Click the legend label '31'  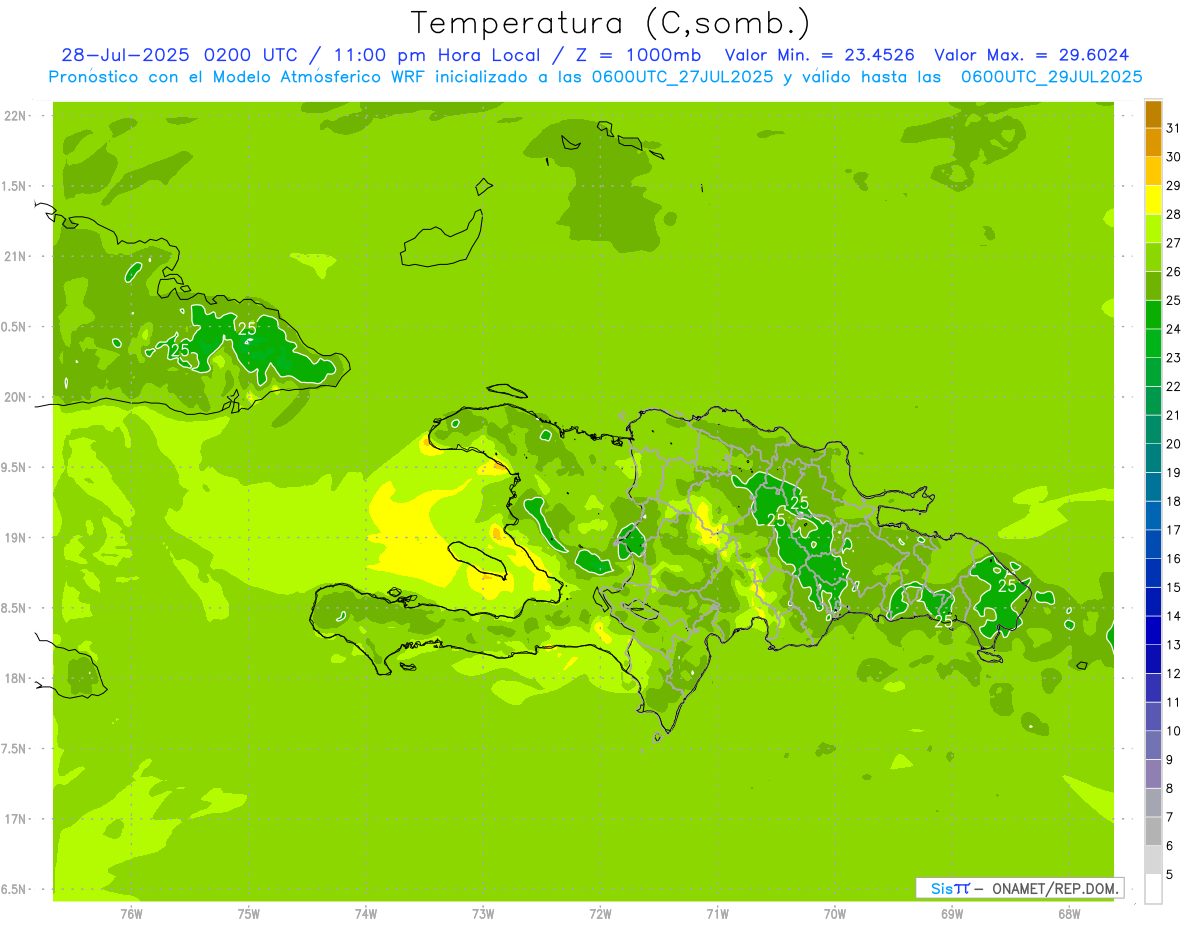pyautogui.click(x=1173, y=127)
